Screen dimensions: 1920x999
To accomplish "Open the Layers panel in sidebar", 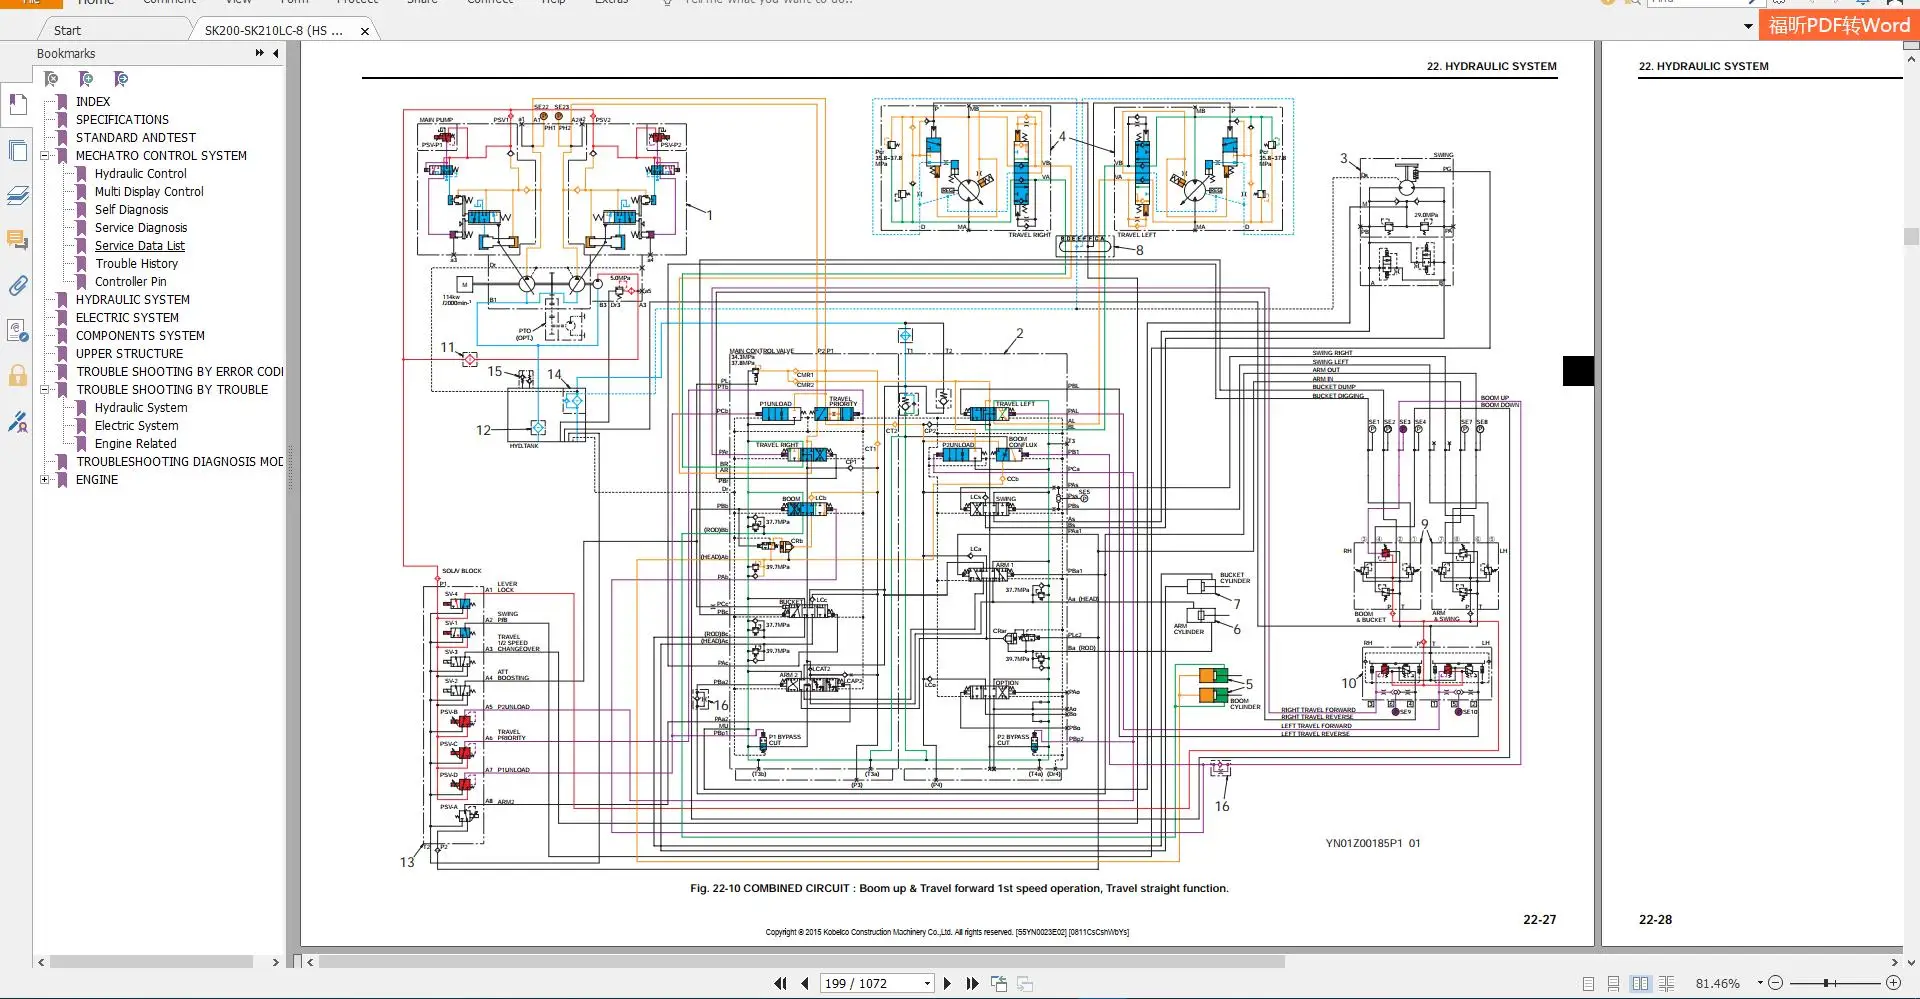I will (x=17, y=196).
